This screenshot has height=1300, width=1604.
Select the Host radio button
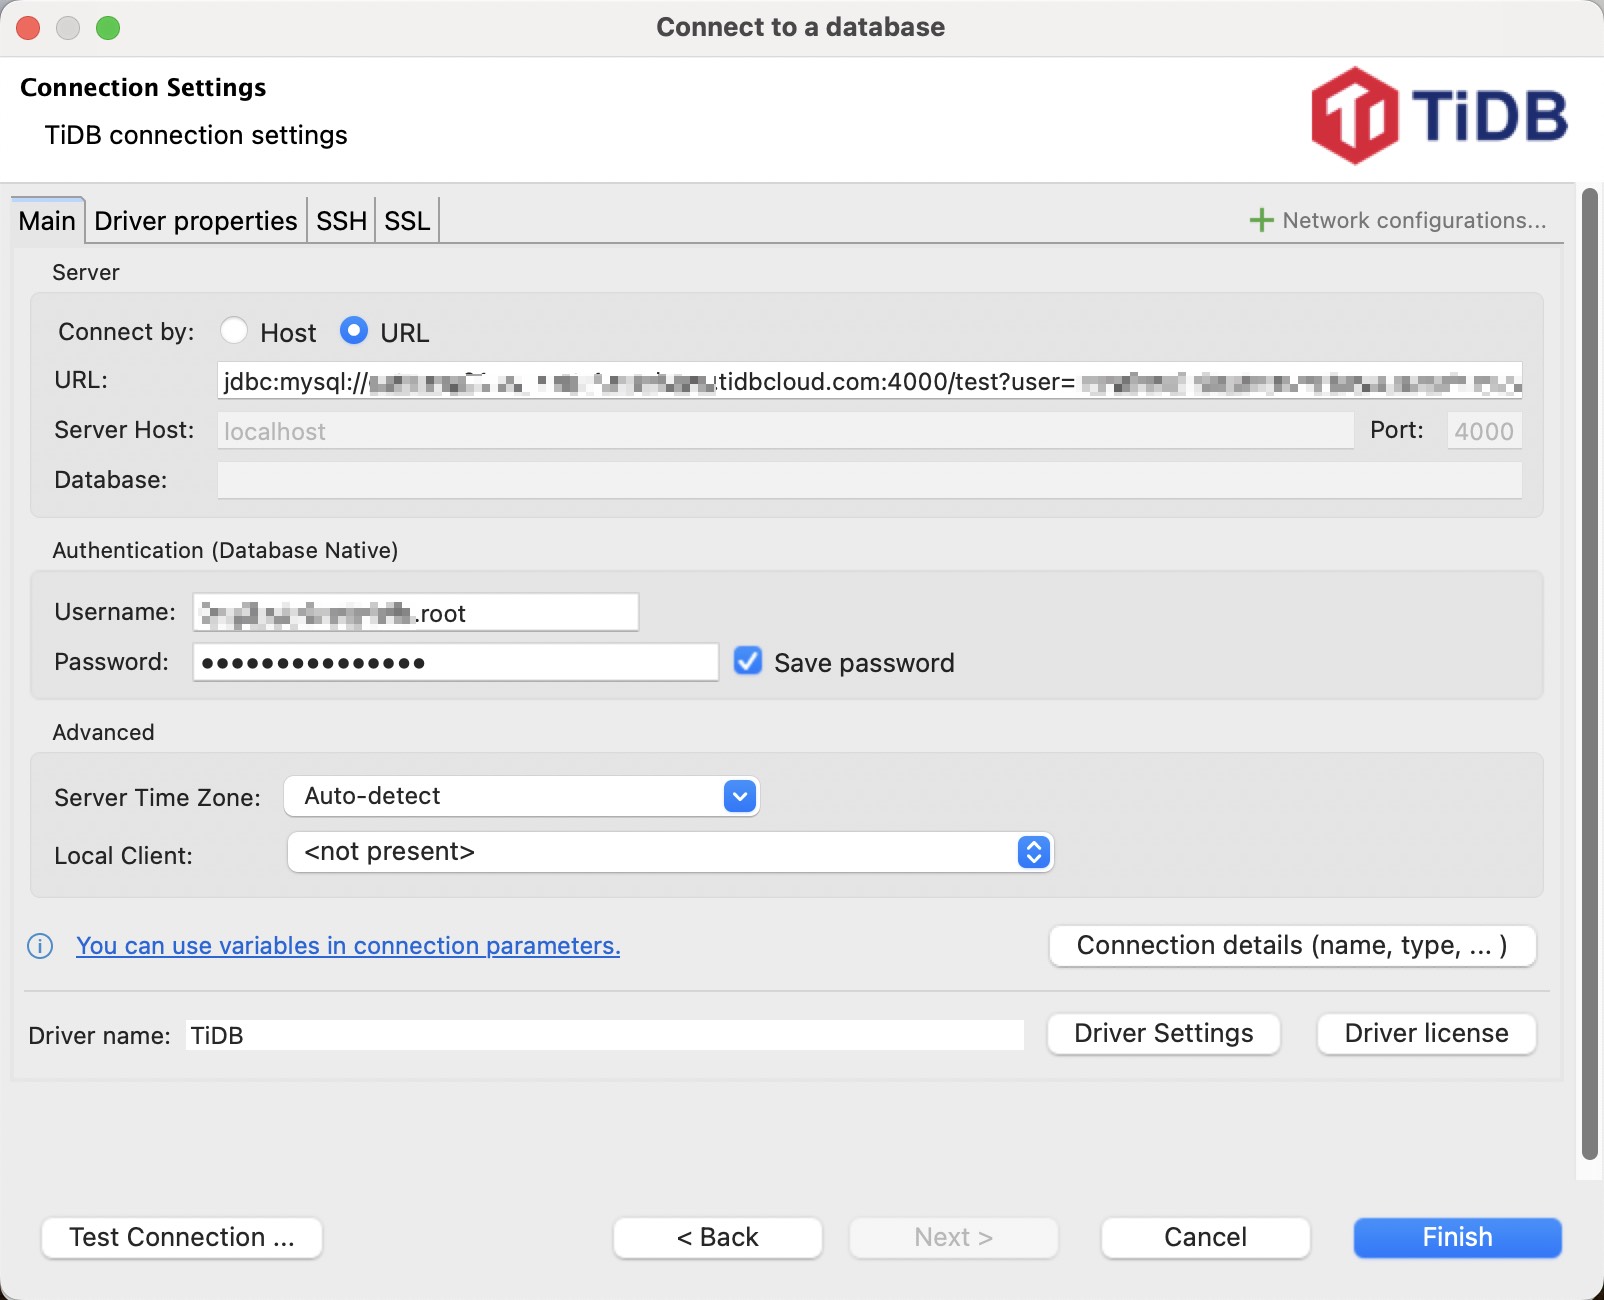234,331
